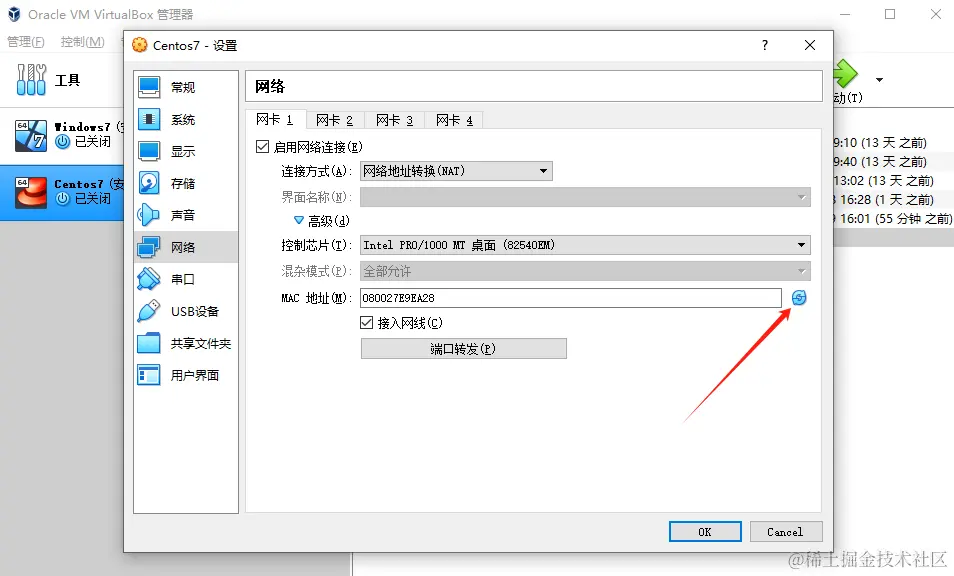The height and width of the screenshot is (576, 954).
Task: Click the MAC 地址 input field
Action: pos(571,298)
